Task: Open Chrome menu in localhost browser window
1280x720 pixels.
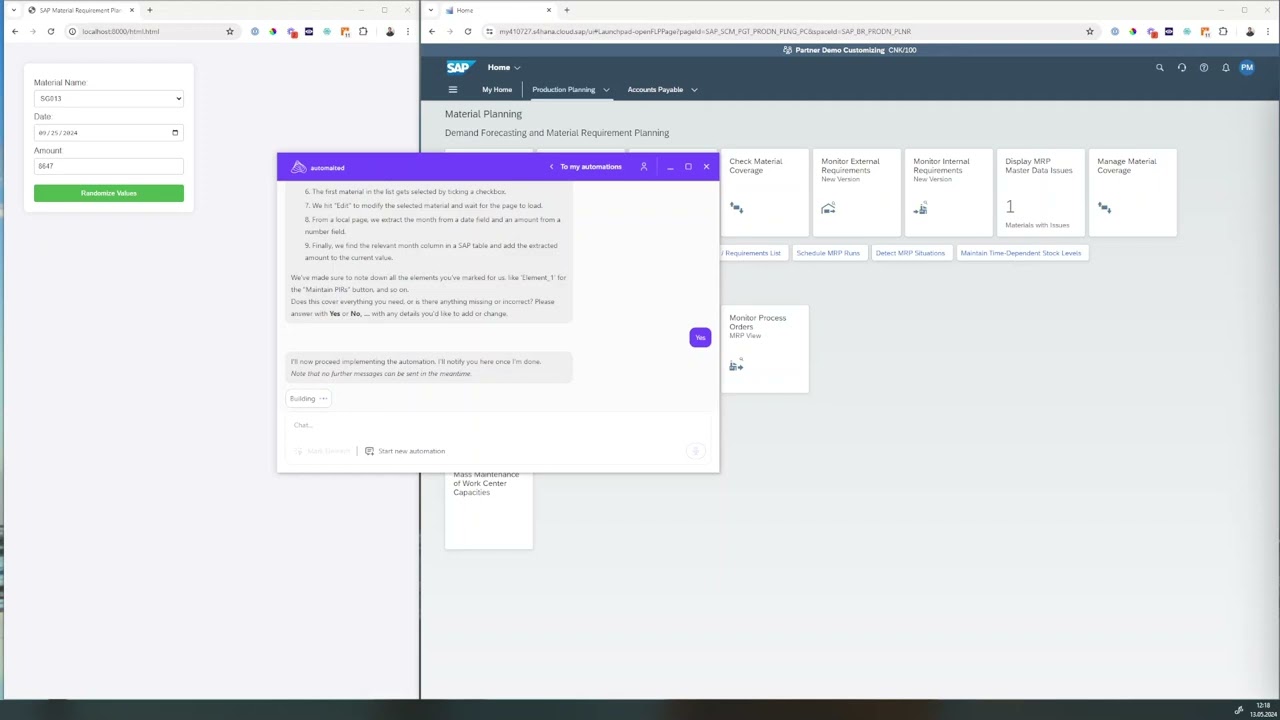Action: click(x=408, y=31)
